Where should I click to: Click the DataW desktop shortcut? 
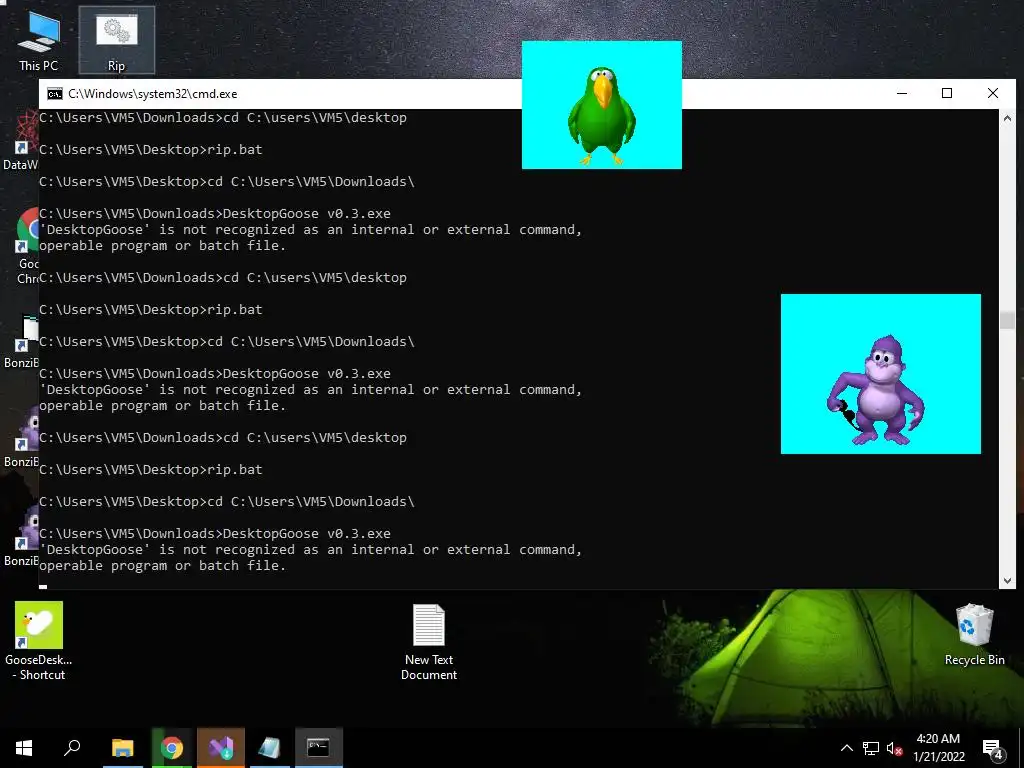point(21,140)
